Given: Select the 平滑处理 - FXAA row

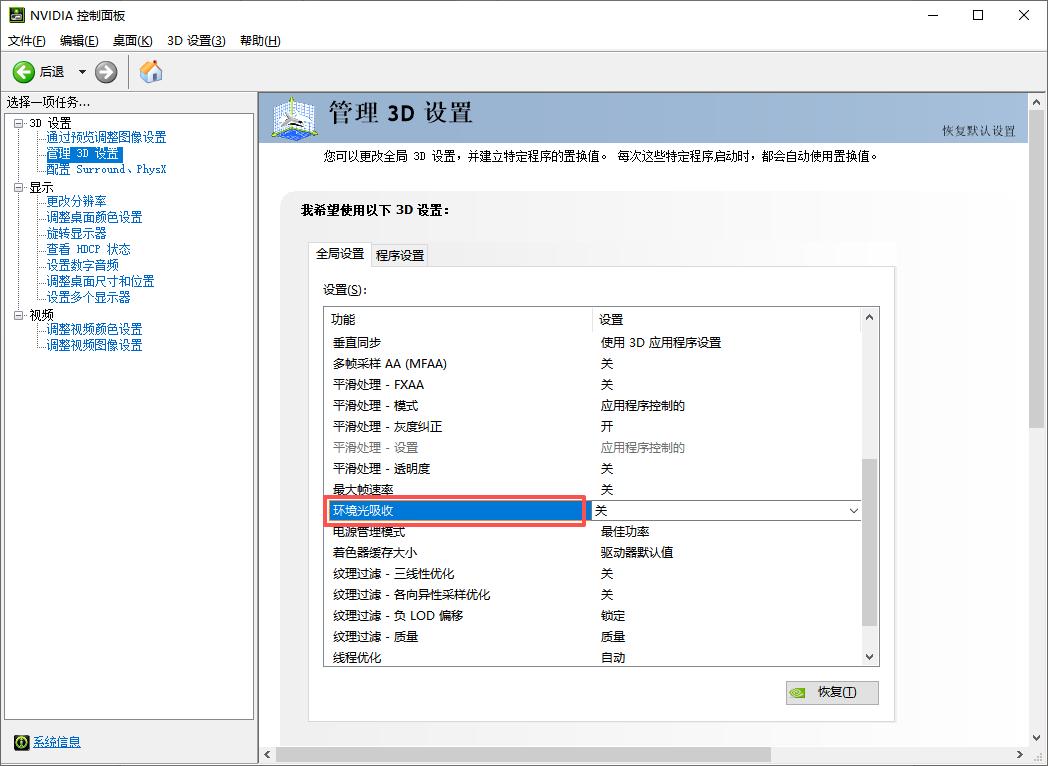Looking at the screenshot, I should coord(592,384).
